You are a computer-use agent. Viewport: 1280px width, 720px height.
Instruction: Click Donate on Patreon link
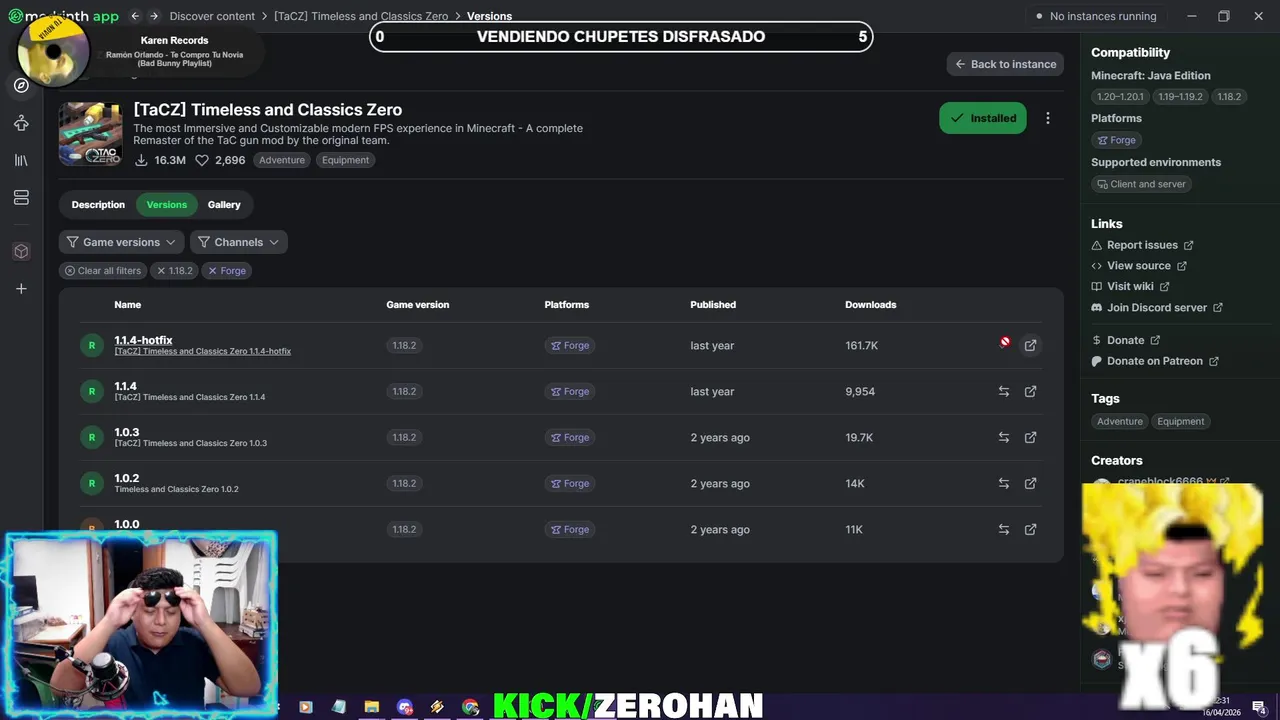(x=1155, y=361)
